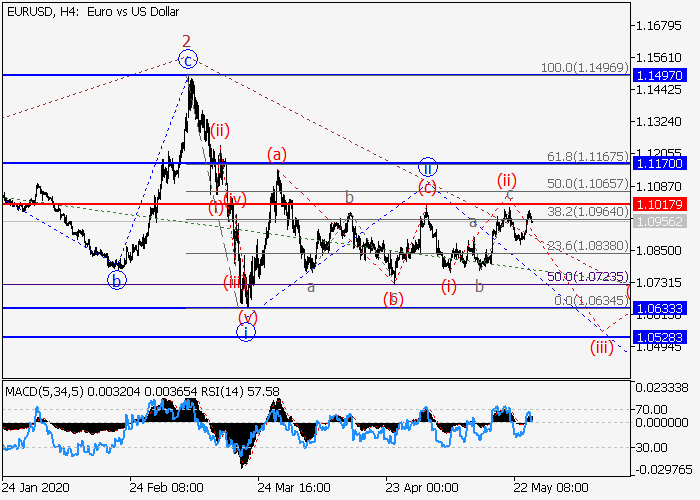
Task: Select the red (c) wave label
Action: (427, 187)
